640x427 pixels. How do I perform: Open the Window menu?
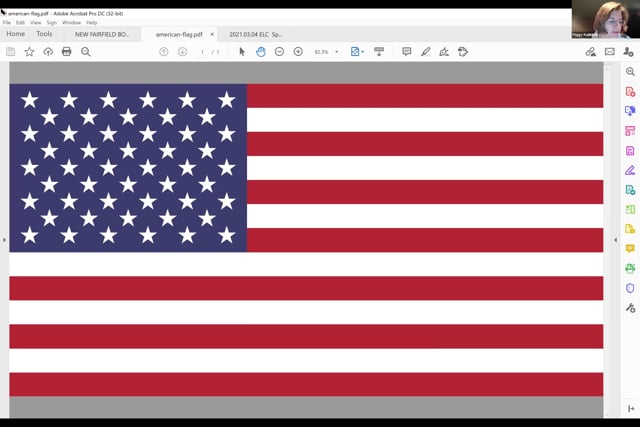[71, 23]
